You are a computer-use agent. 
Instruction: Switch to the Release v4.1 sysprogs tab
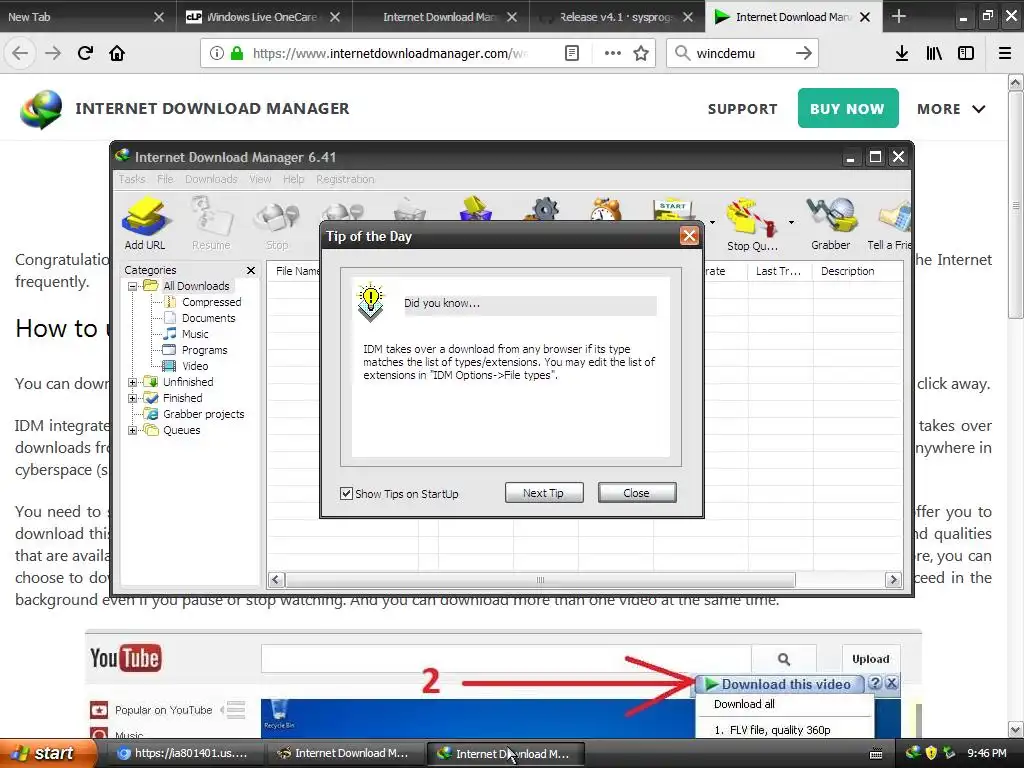[616, 17]
